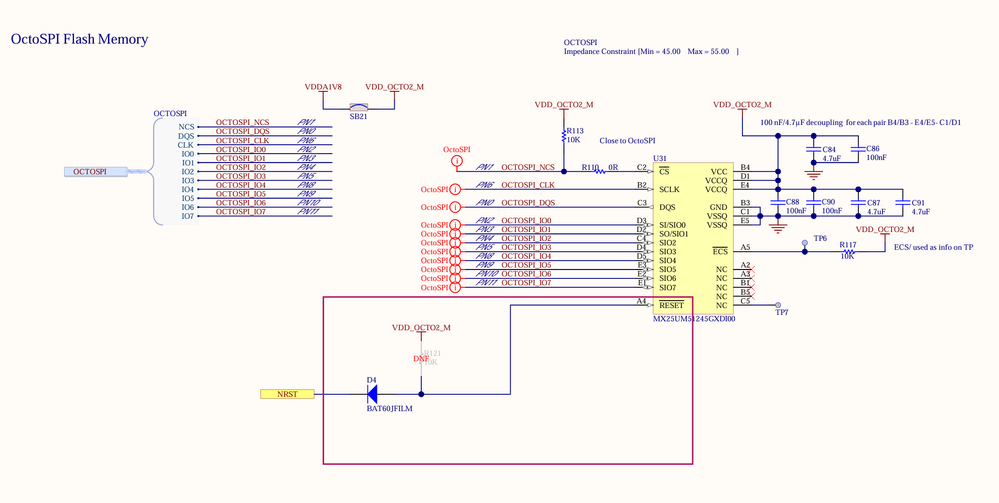
Task: Select the OCTOSPI_IO0 net label near pin D3
Action: (526, 221)
